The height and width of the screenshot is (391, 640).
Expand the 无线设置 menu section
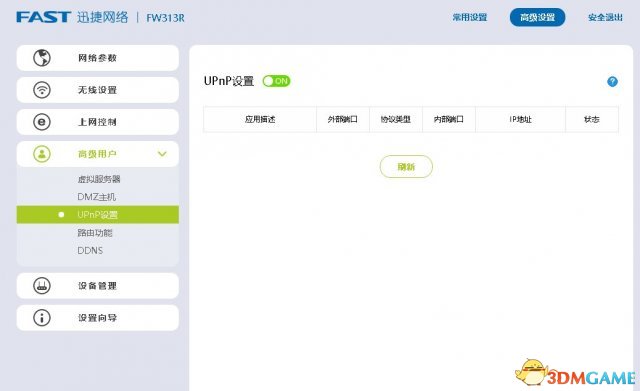[x=98, y=90]
